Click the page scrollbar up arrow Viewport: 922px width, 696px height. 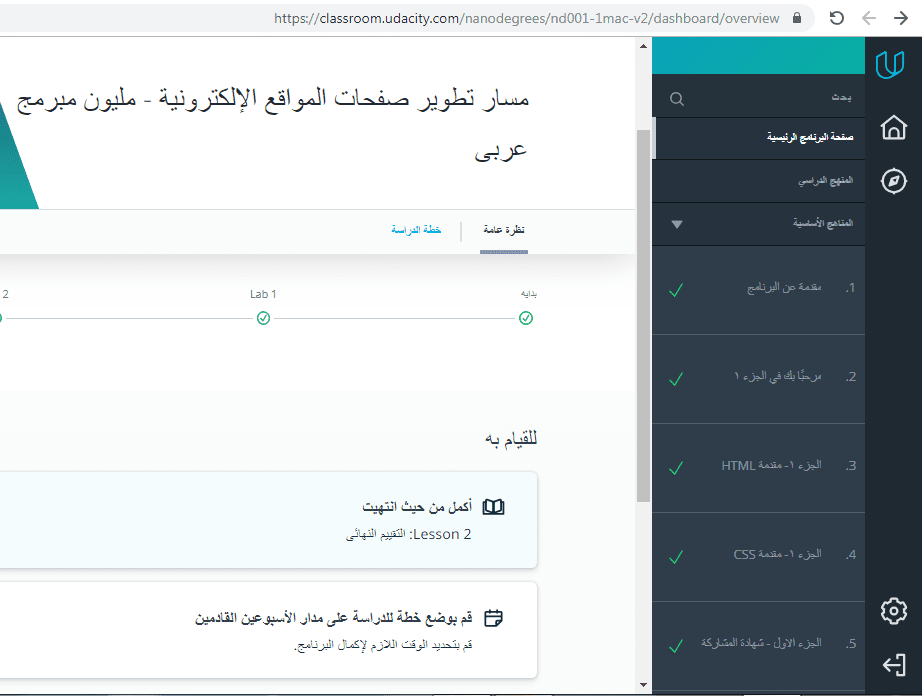(643, 45)
